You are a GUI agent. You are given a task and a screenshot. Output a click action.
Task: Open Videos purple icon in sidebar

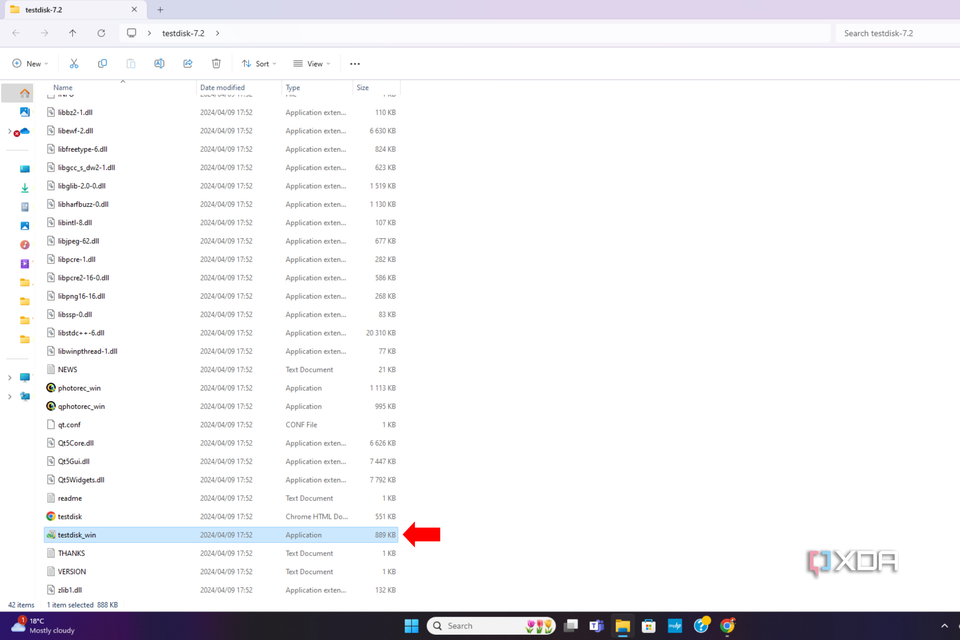(24, 264)
